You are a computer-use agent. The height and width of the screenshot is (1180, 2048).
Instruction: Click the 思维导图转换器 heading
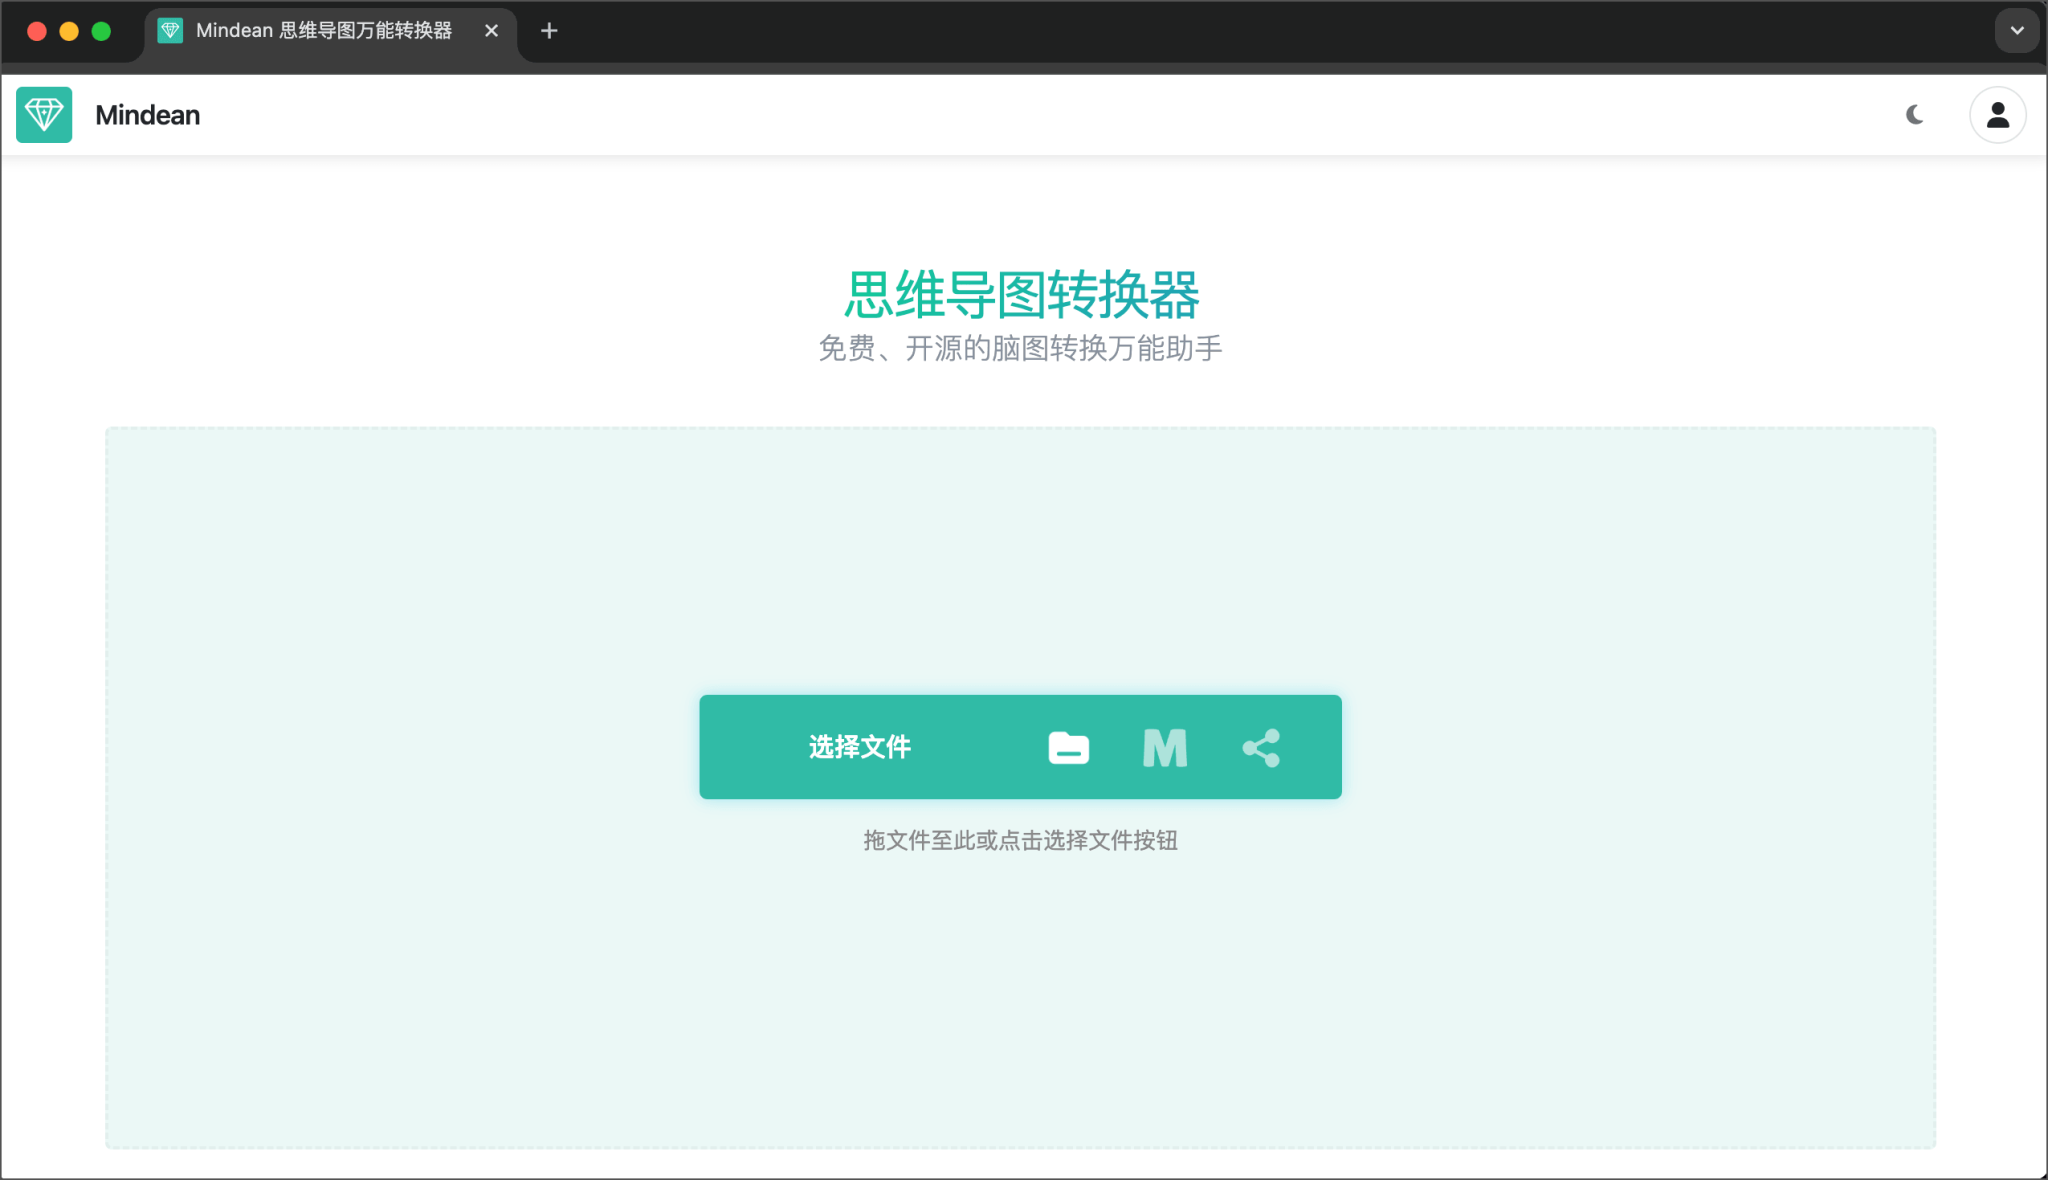pyautogui.click(x=1021, y=294)
